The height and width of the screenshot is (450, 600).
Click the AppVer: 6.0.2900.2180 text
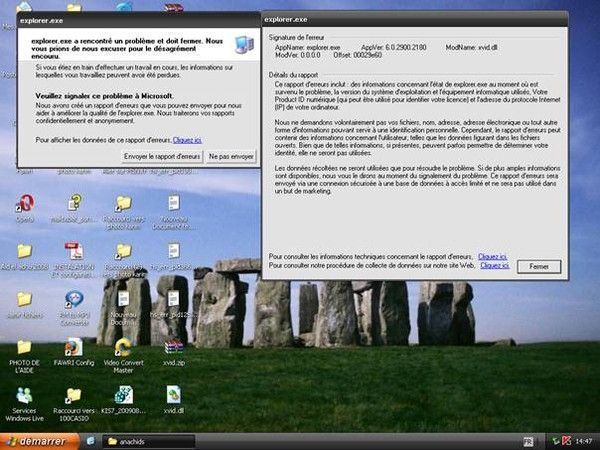tap(394, 47)
